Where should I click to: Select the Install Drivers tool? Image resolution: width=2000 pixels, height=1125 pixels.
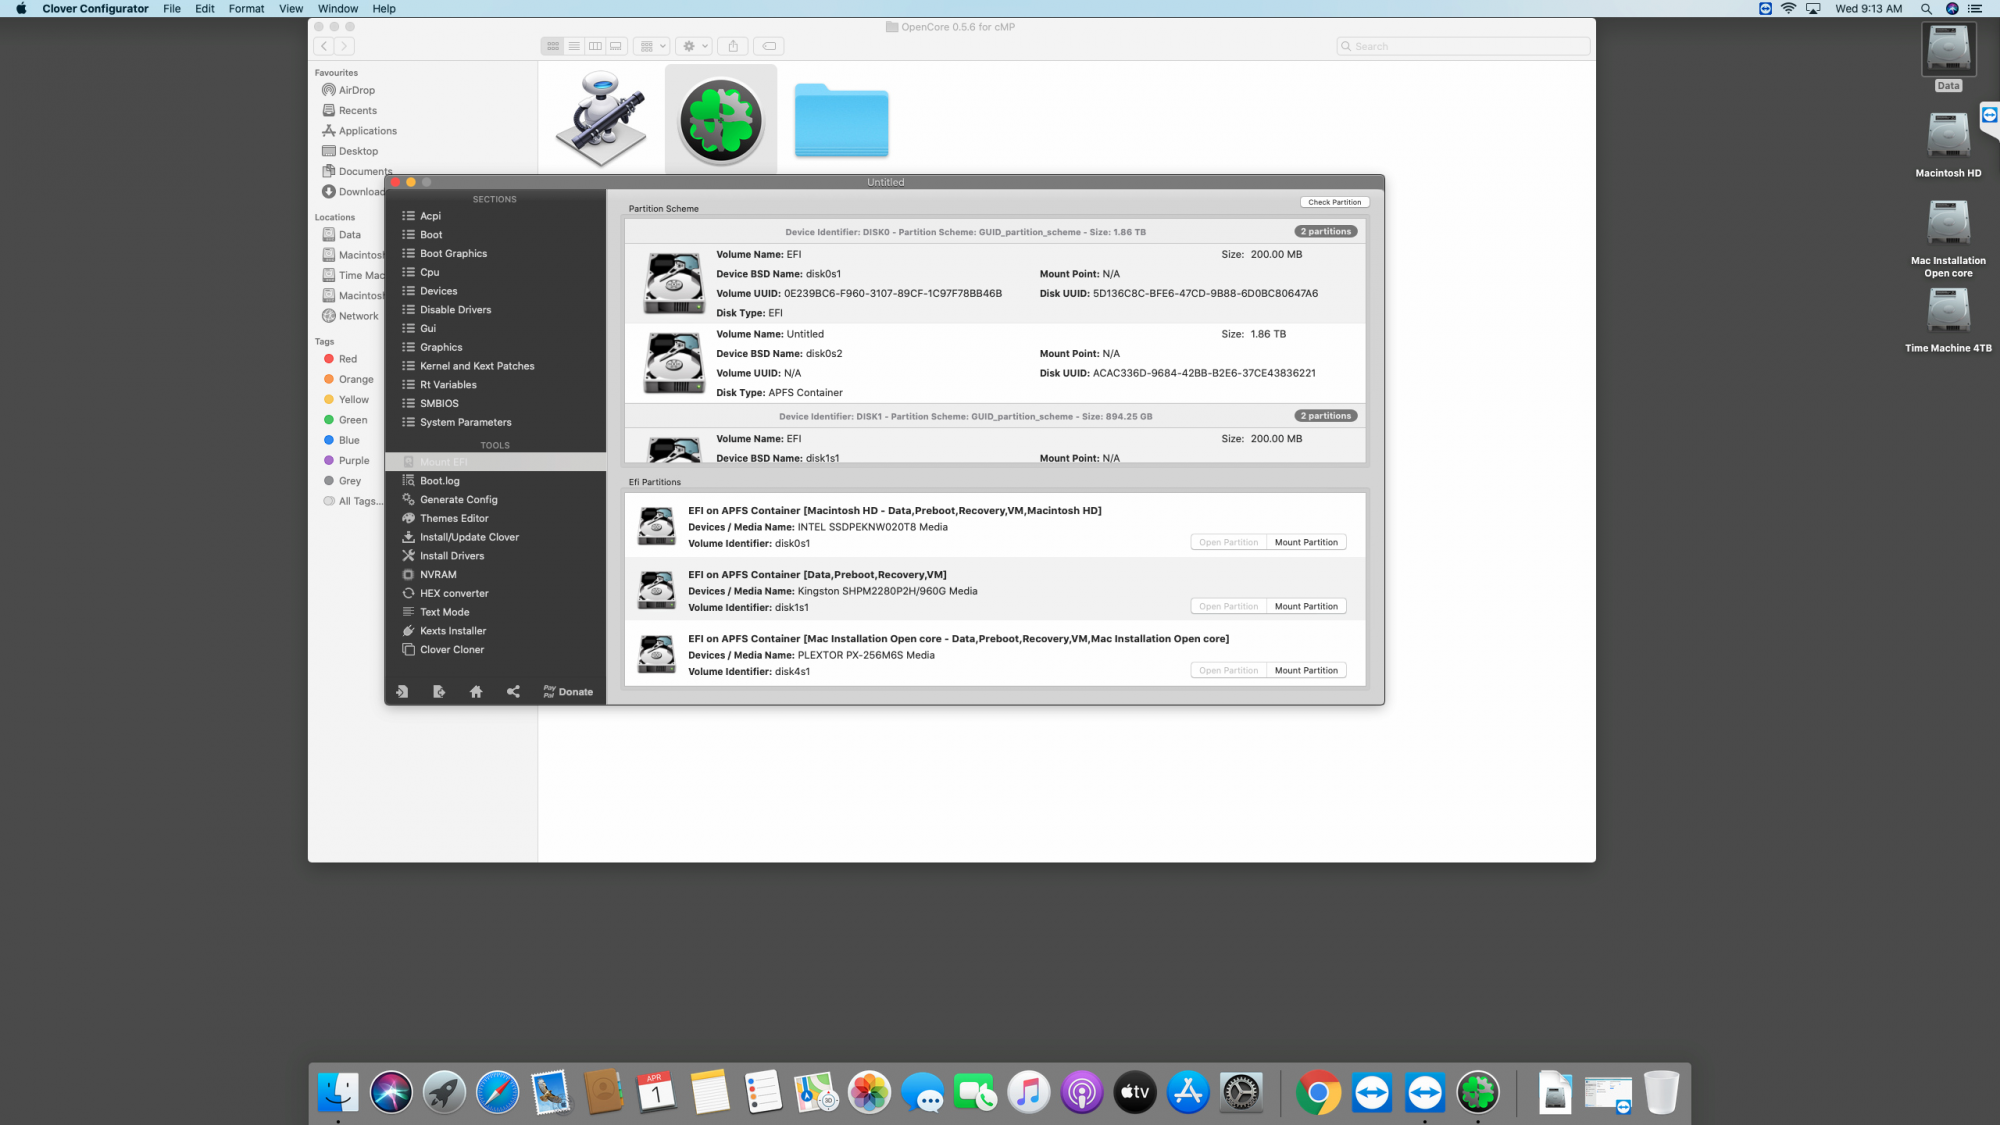pyautogui.click(x=451, y=556)
